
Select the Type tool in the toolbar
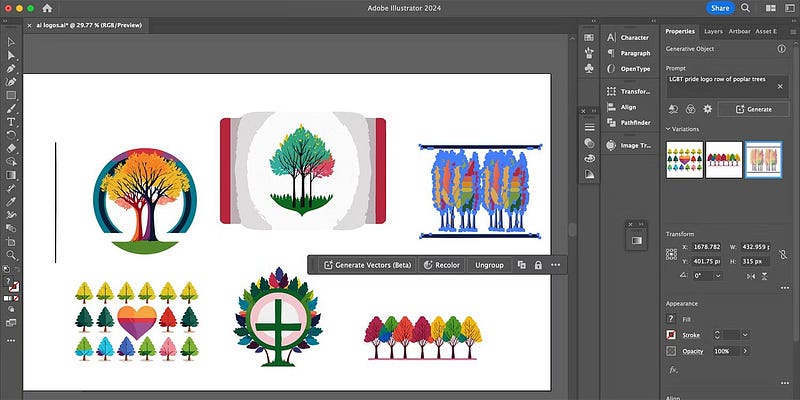[11, 120]
